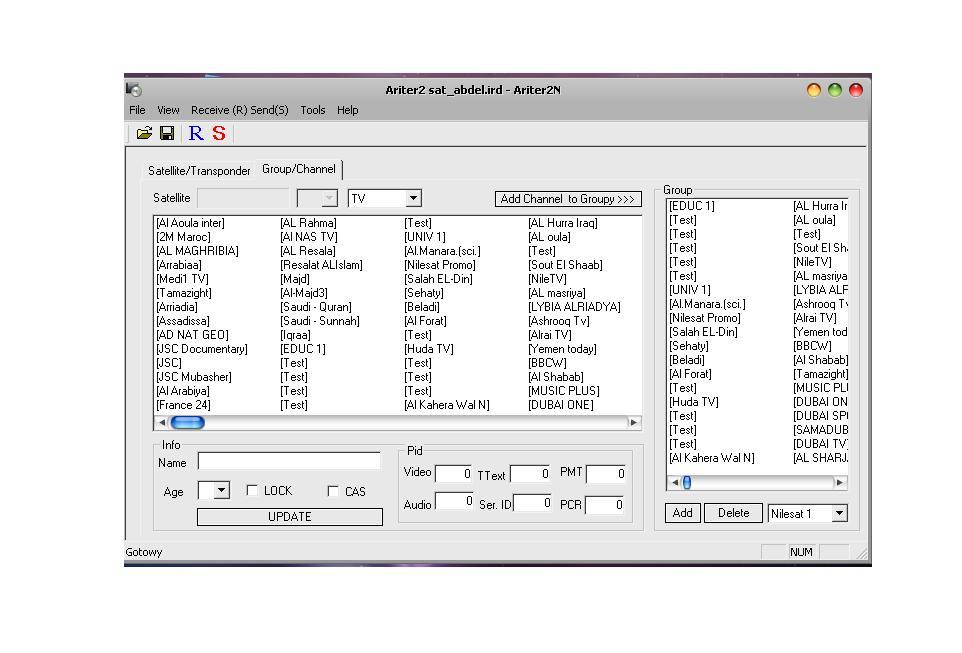The height and width of the screenshot is (653, 962).
Task: Select the [AL Rahma] channel
Action: 309,223
